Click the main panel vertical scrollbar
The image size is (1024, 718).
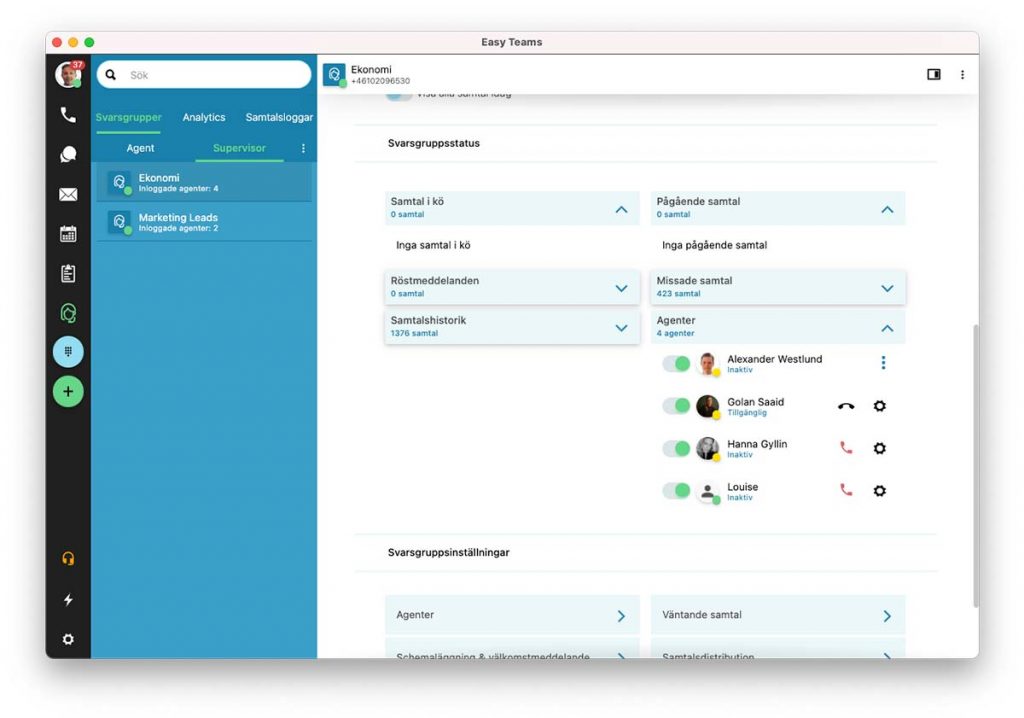point(976,465)
